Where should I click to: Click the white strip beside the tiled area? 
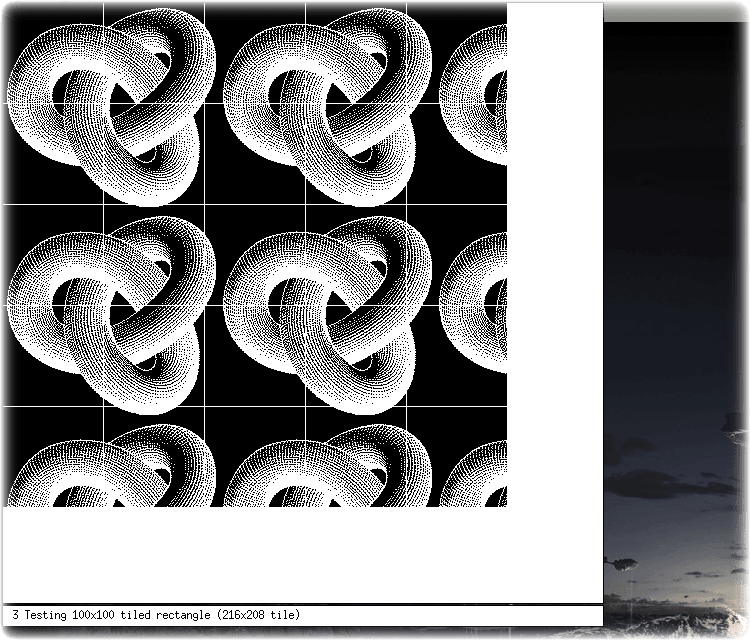555,254
